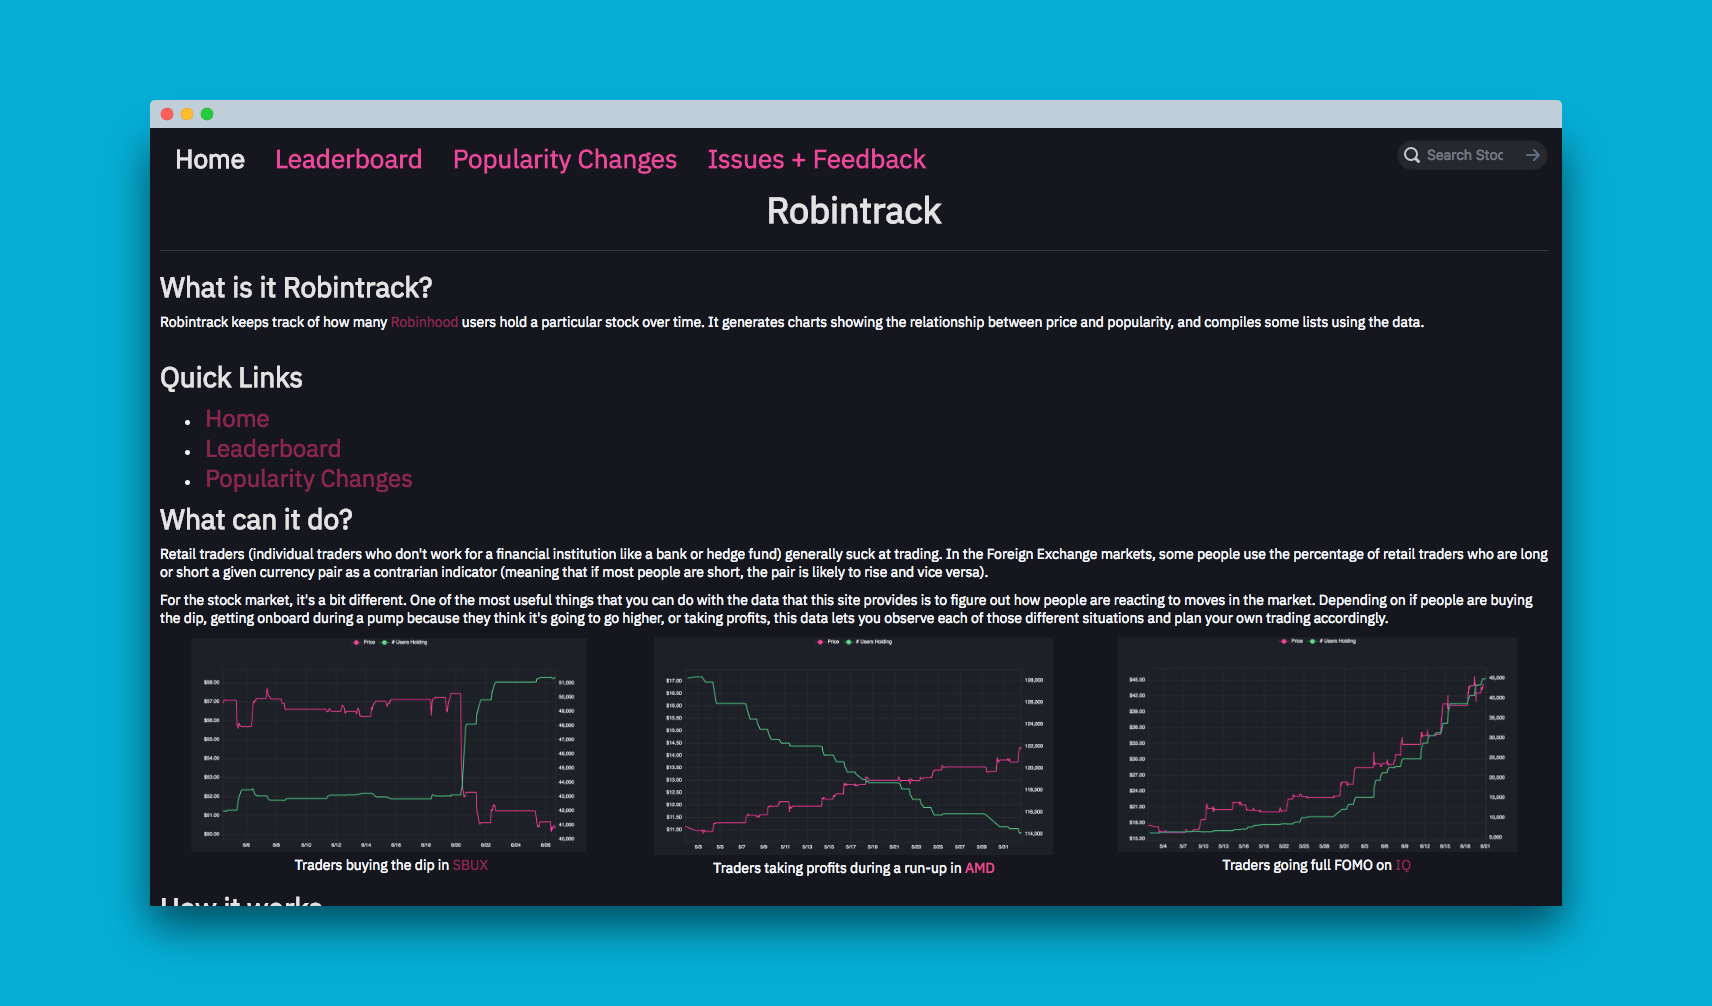The image size is (1712, 1006).
Task: Click the pink Price legend marker on the IQ chart
Action: click(1284, 642)
